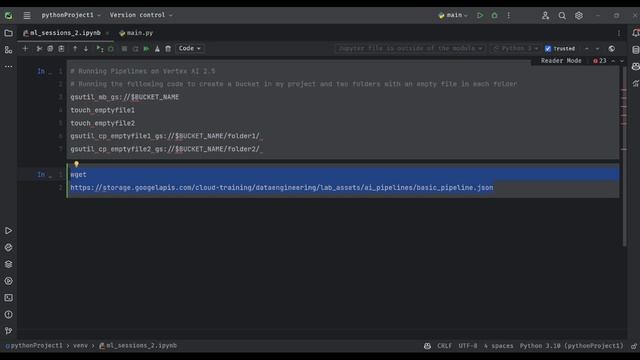640x360 pixels.
Task: Cut the selected notebook cell
Action: point(39,49)
